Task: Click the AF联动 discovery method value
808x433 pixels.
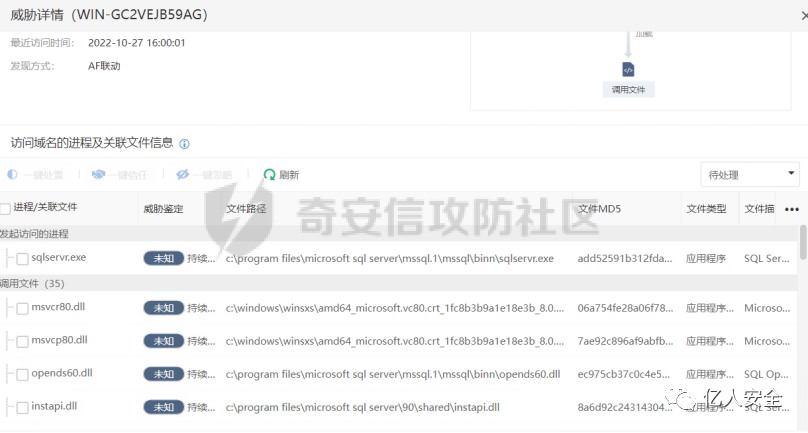Action: coord(104,66)
